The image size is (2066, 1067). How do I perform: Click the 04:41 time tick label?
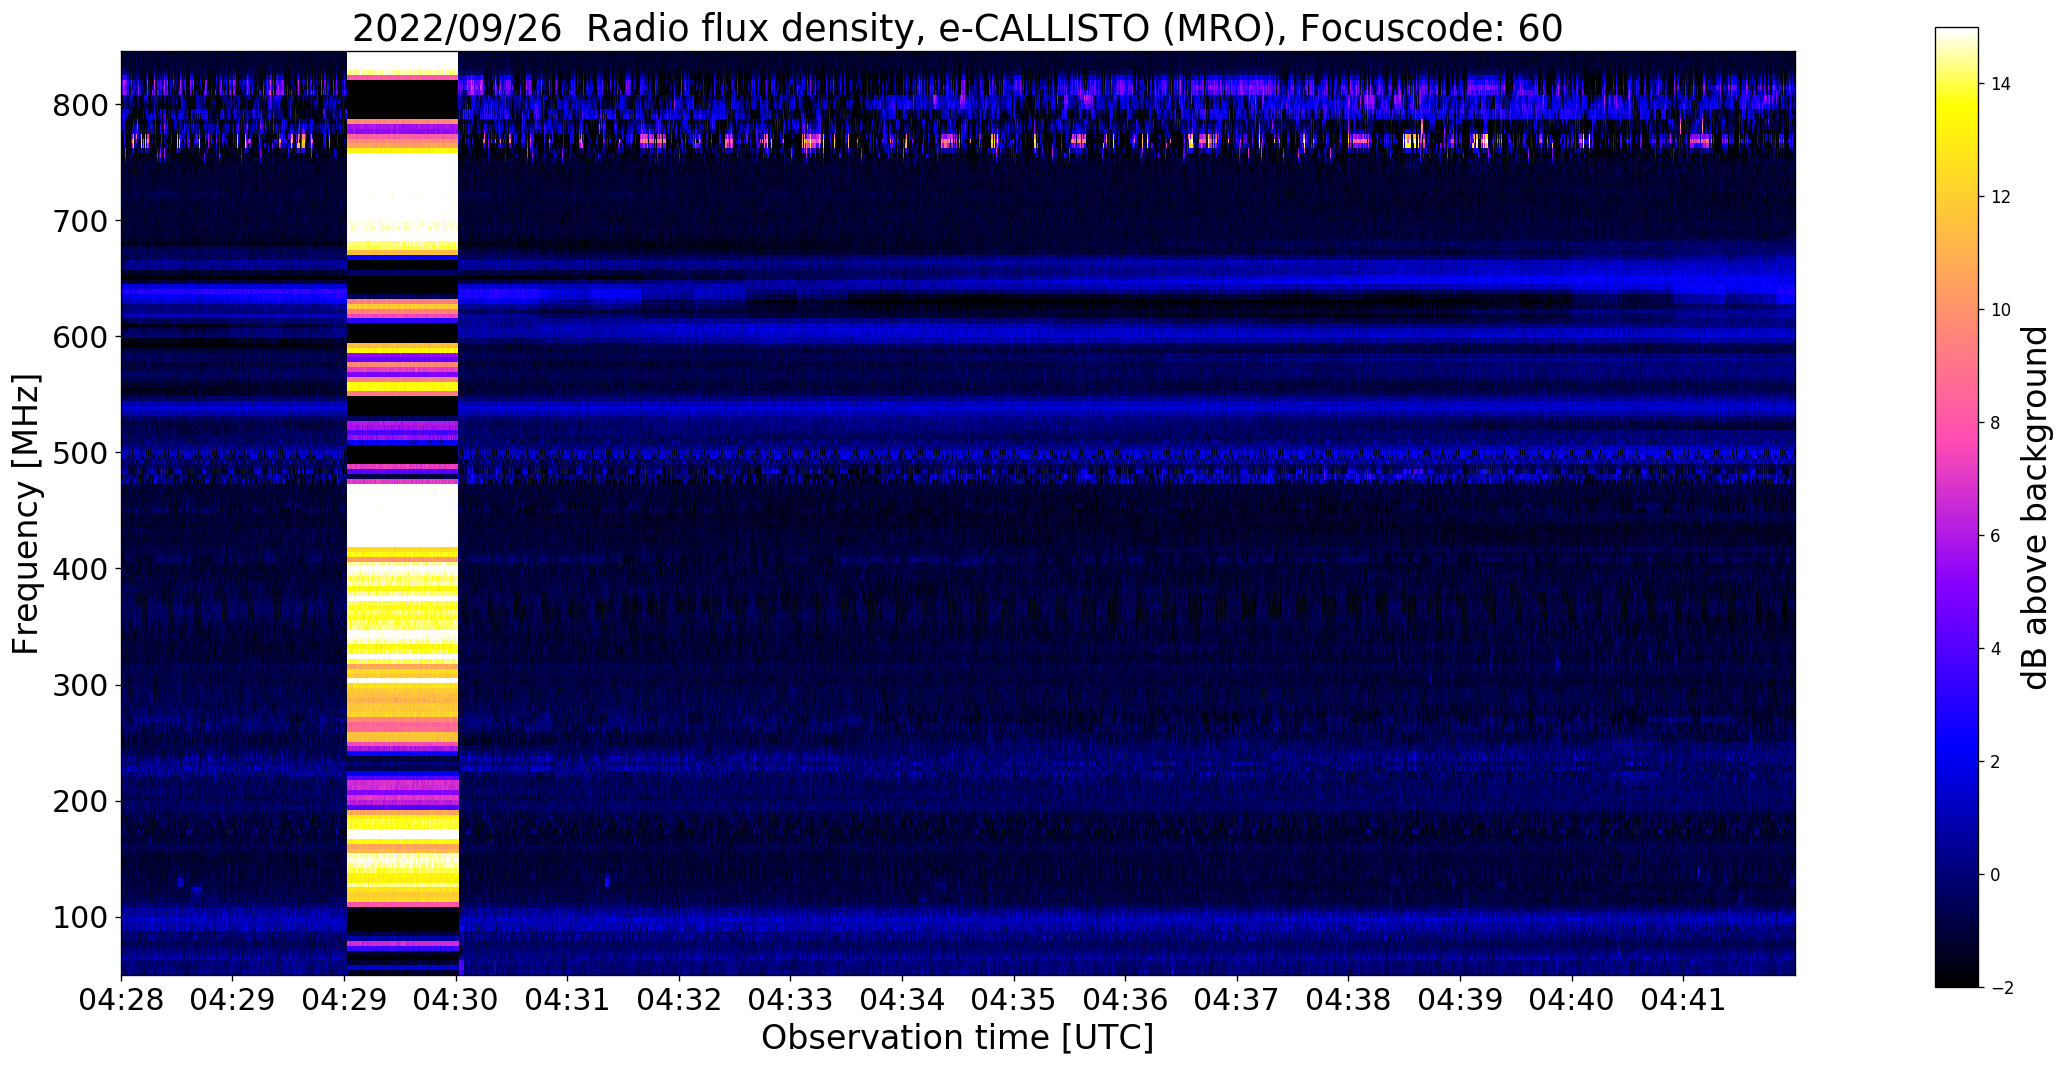tap(1684, 1000)
